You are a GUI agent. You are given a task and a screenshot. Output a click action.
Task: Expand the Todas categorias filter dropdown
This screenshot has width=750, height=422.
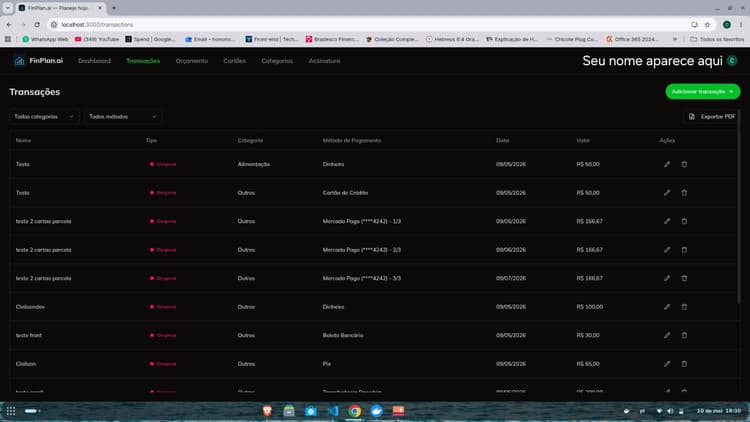44,117
